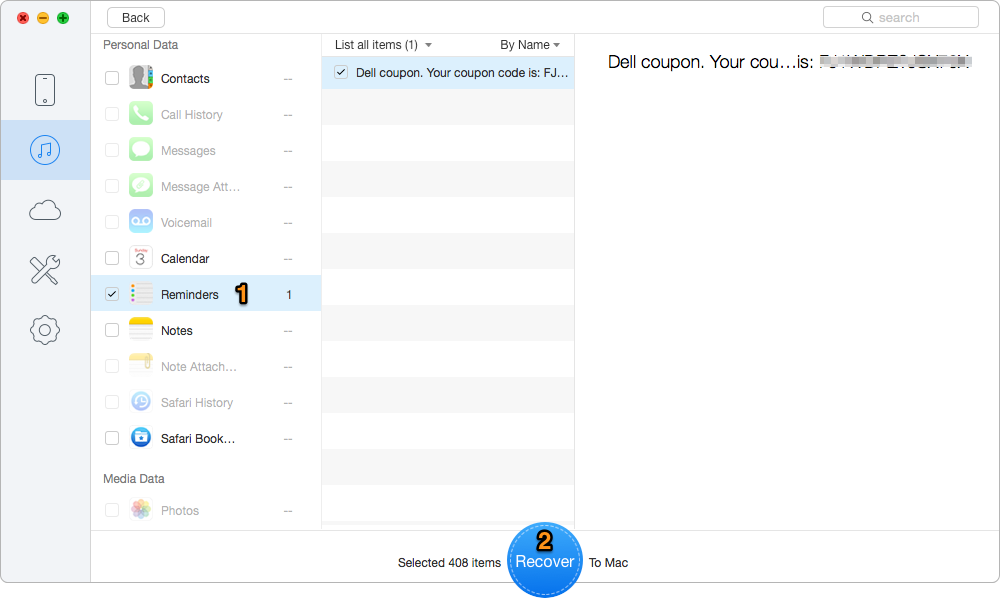This screenshot has width=1000, height=608.
Task: Click the blue Recover button
Action: pyautogui.click(x=545, y=560)
